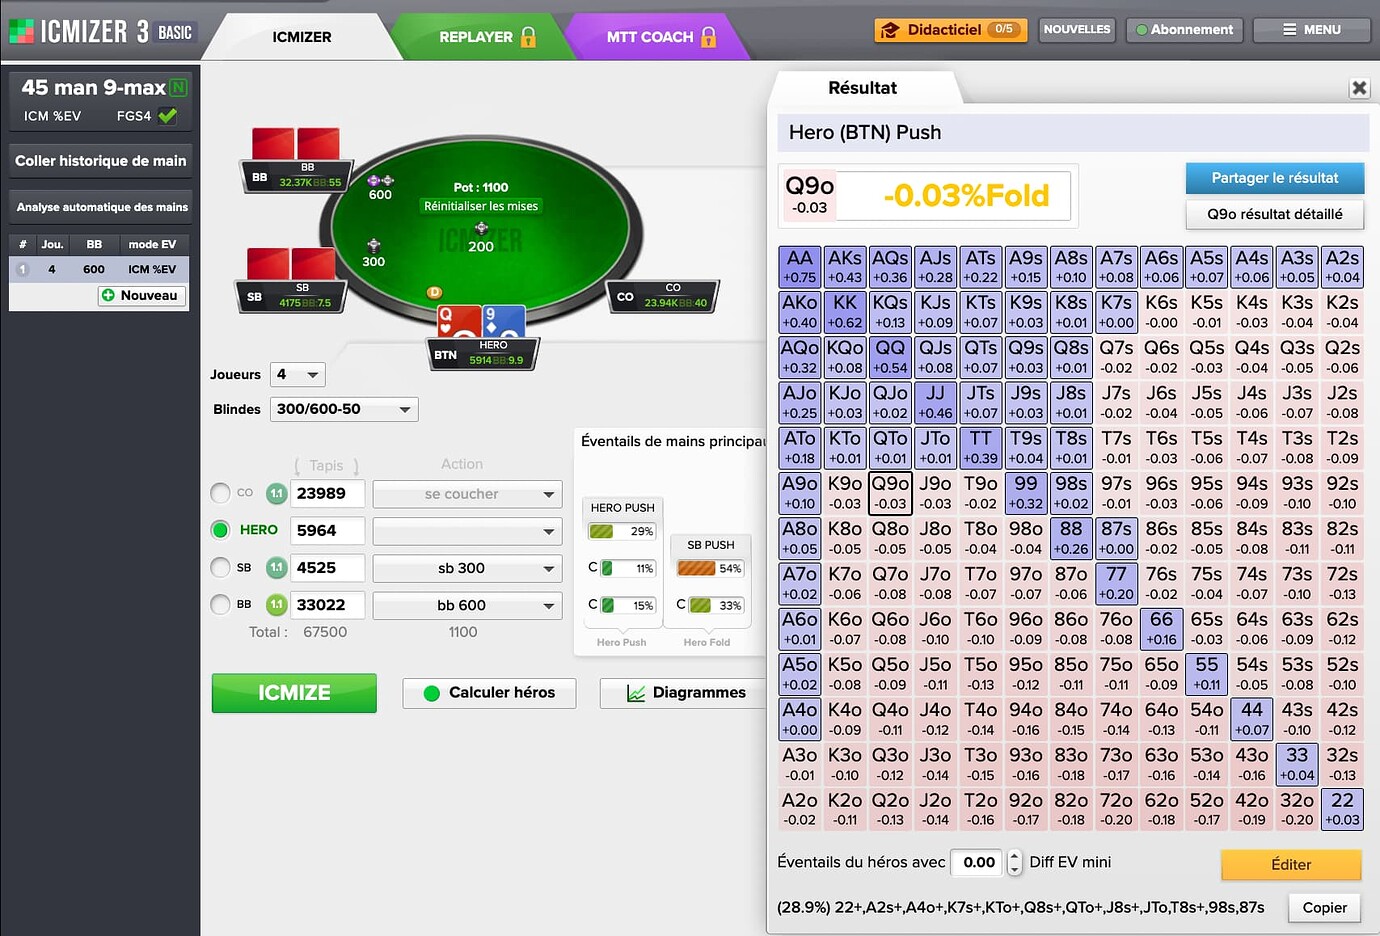The height and width of the screenshot is (936, 1380).
Task: Click the Hero stack input field 5964
Action: point(327,531)
